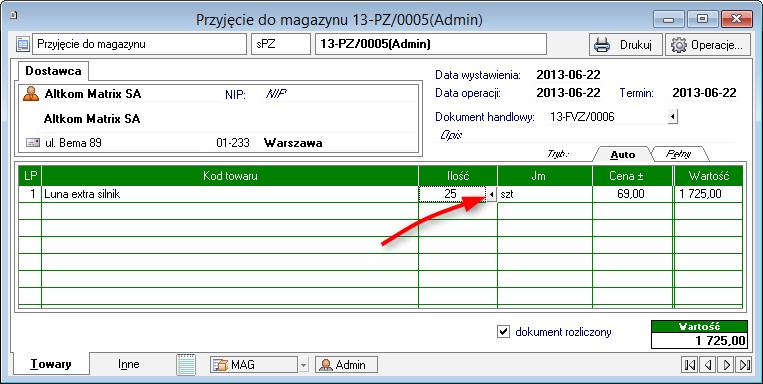This screenshot has height=384, width=763.
Task: Click the city name Warszawa
Action: (x=293, y=143)
